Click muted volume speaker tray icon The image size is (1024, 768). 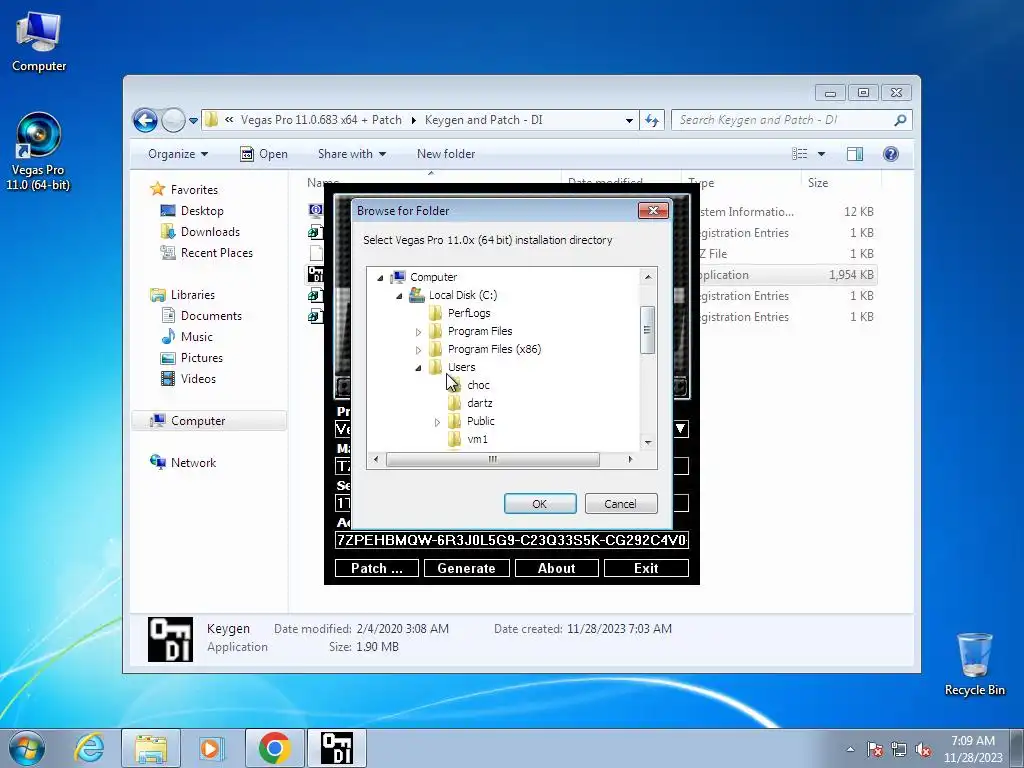coord(923,749)
